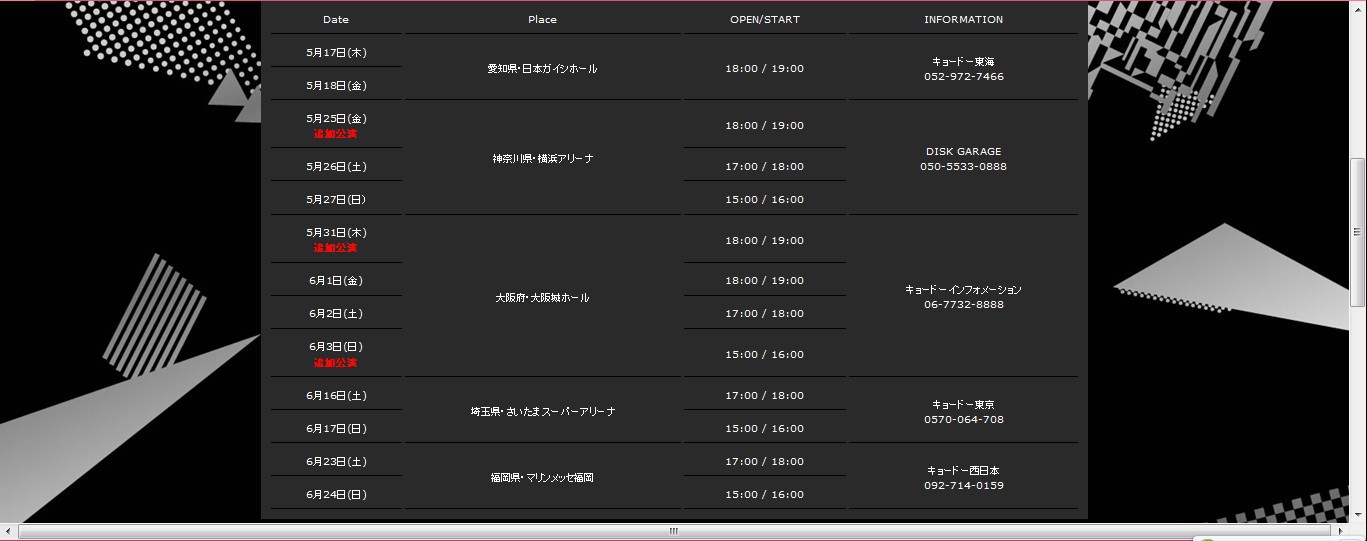Image resolution: width=1367 pixels, height=541 pixels.
Task: Click the キョードー東海 phone number 052-972-7466
Action: [963, 77]
